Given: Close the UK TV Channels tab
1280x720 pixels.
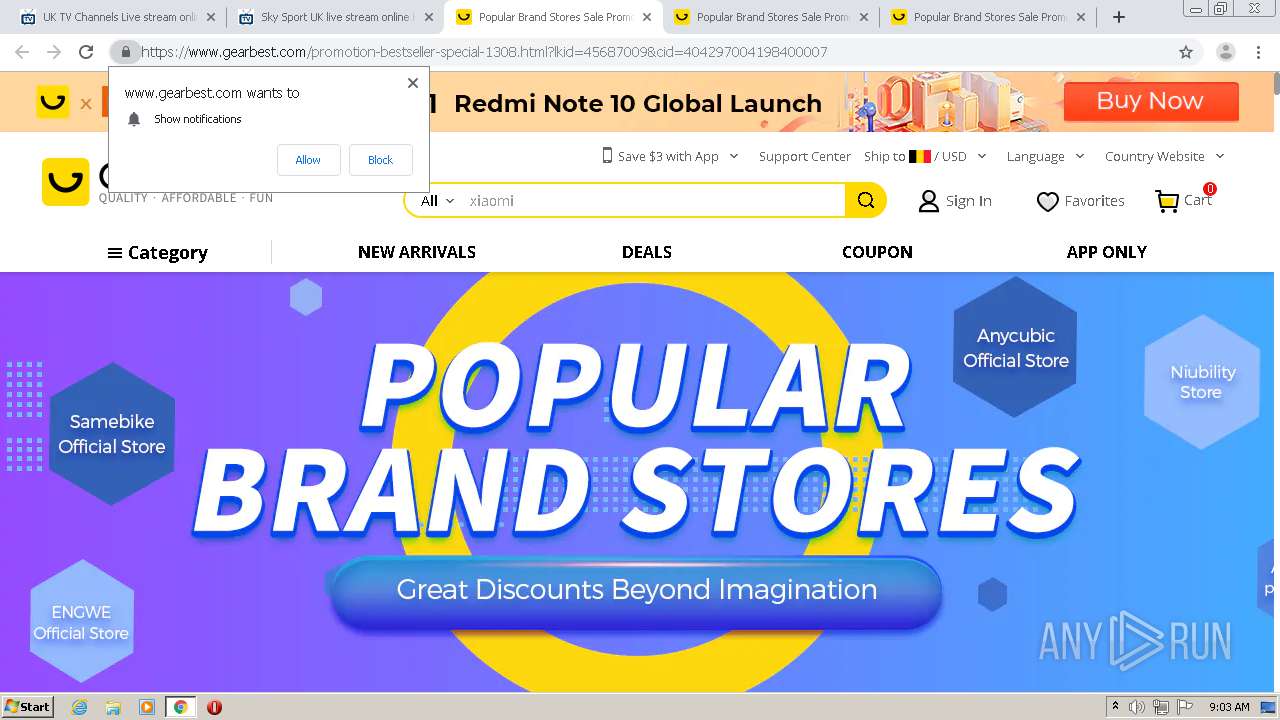Looking at the screenshot, I should [211, 17].
